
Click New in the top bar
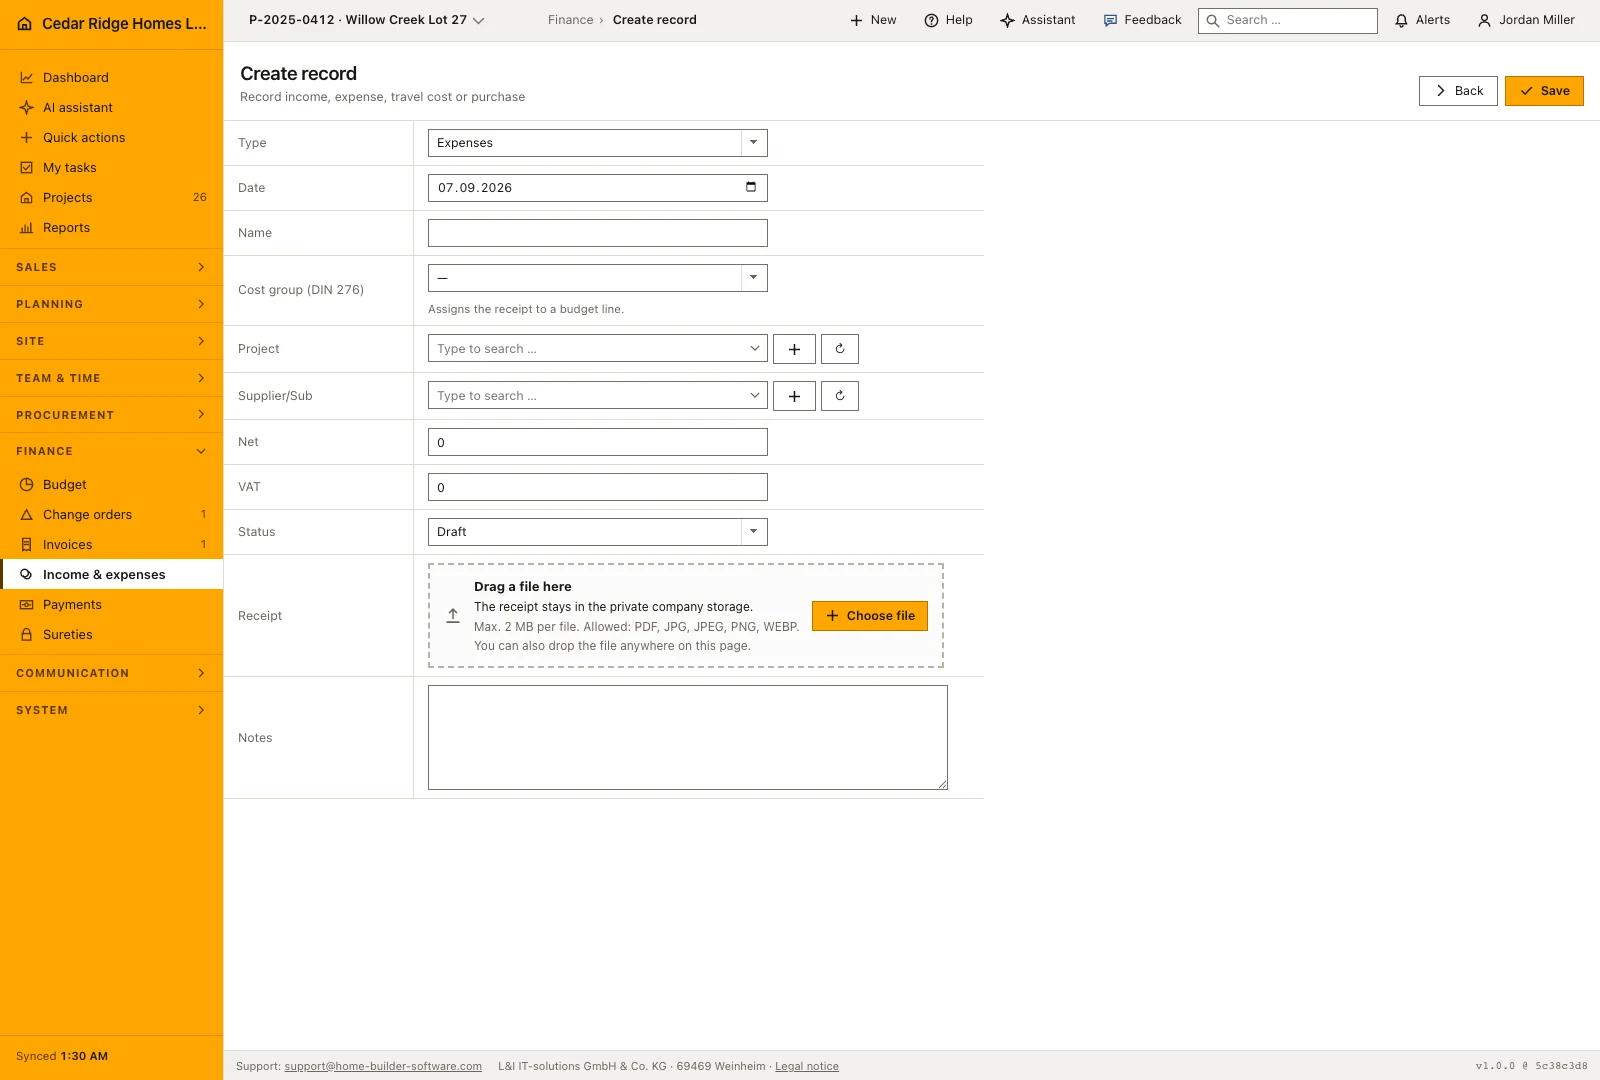[x=873, y=20]
